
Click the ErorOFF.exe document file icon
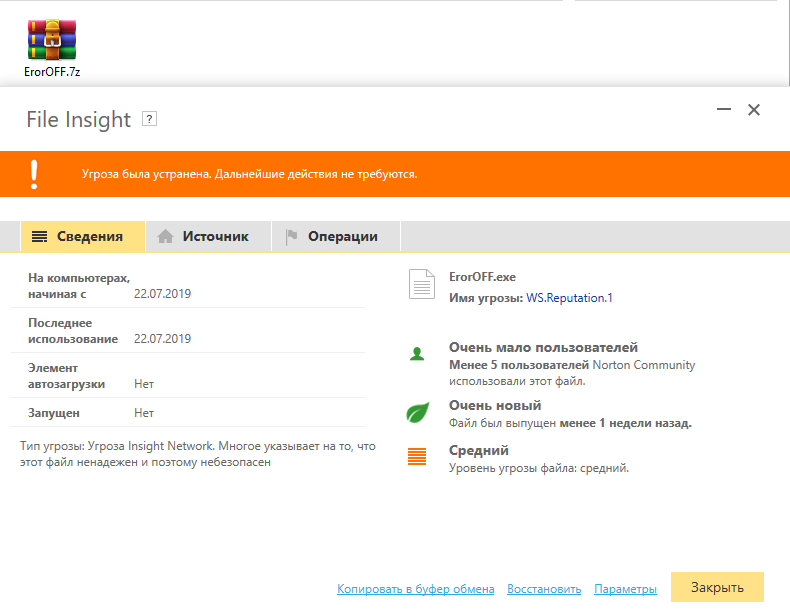pyautogui.click(x=422, y=284)
